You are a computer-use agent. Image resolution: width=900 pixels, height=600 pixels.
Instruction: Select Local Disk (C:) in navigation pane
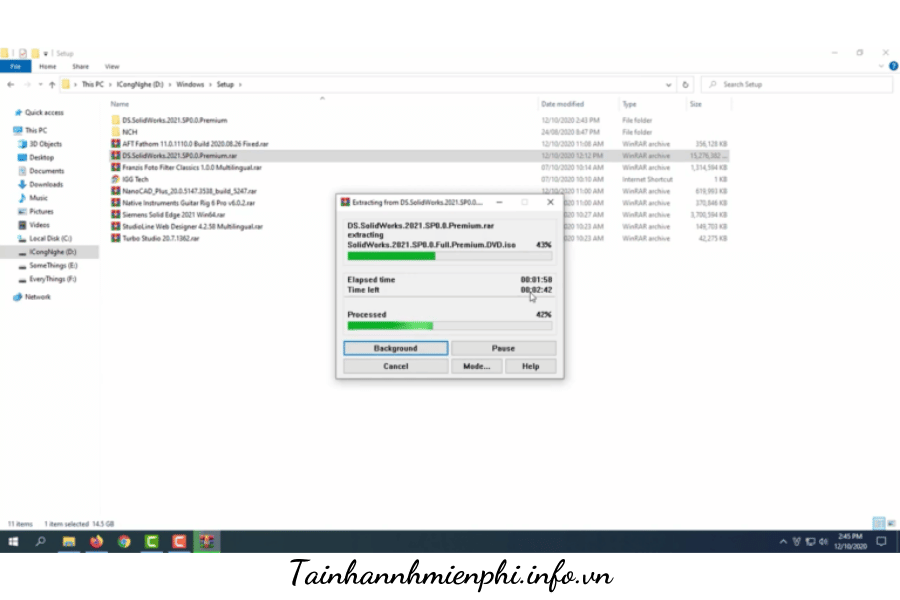pyautogui.click(x=51, y=238)
